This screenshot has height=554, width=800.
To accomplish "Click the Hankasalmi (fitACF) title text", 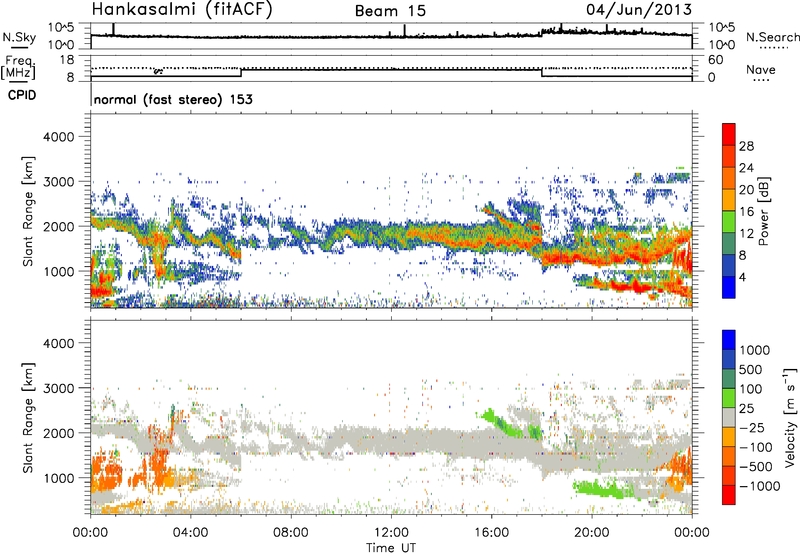I will 182,10.
